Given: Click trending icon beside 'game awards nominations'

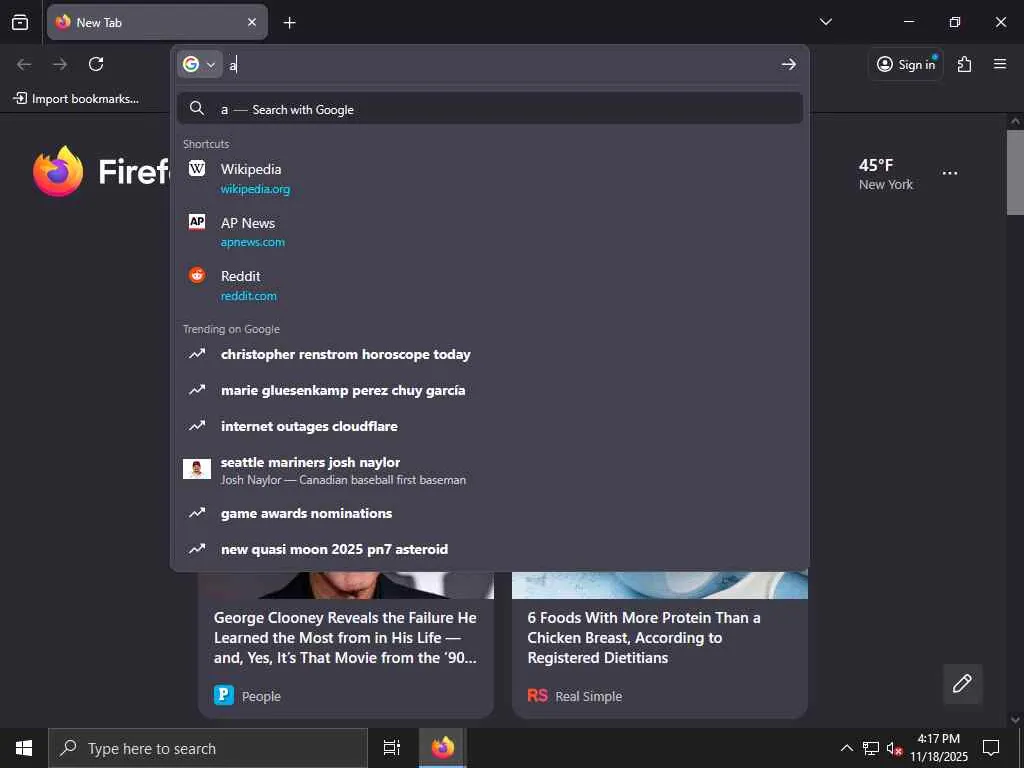Looking at the screenshot, I should pos(197,513).
